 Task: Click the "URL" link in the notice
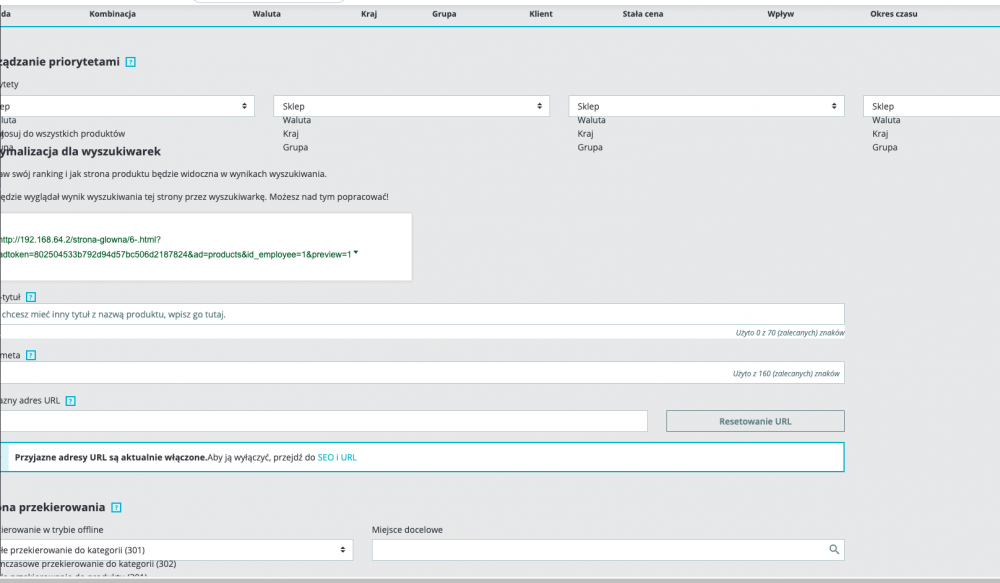tap(348, 457)
